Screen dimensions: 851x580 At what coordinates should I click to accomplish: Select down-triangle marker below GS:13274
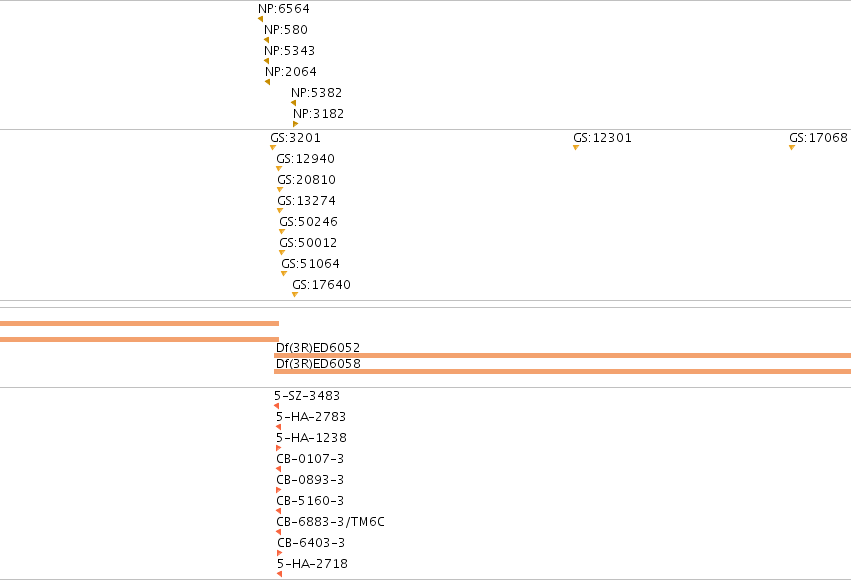280,211
